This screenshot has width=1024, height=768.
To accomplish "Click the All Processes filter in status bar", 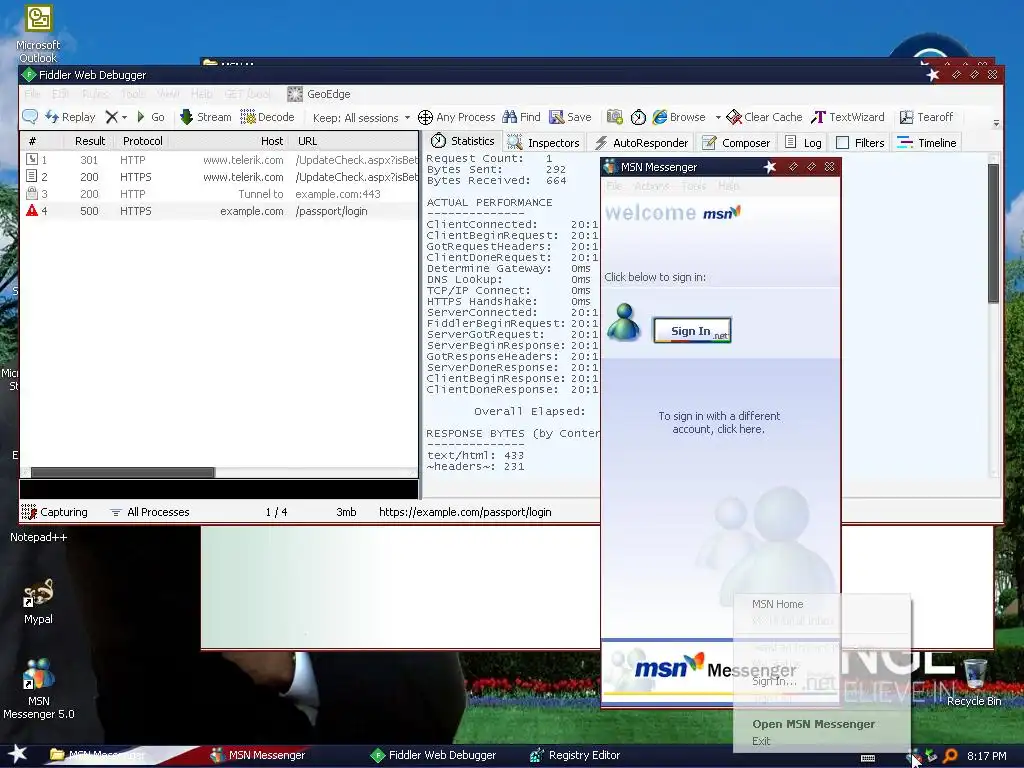I will [x=150, y=512].
